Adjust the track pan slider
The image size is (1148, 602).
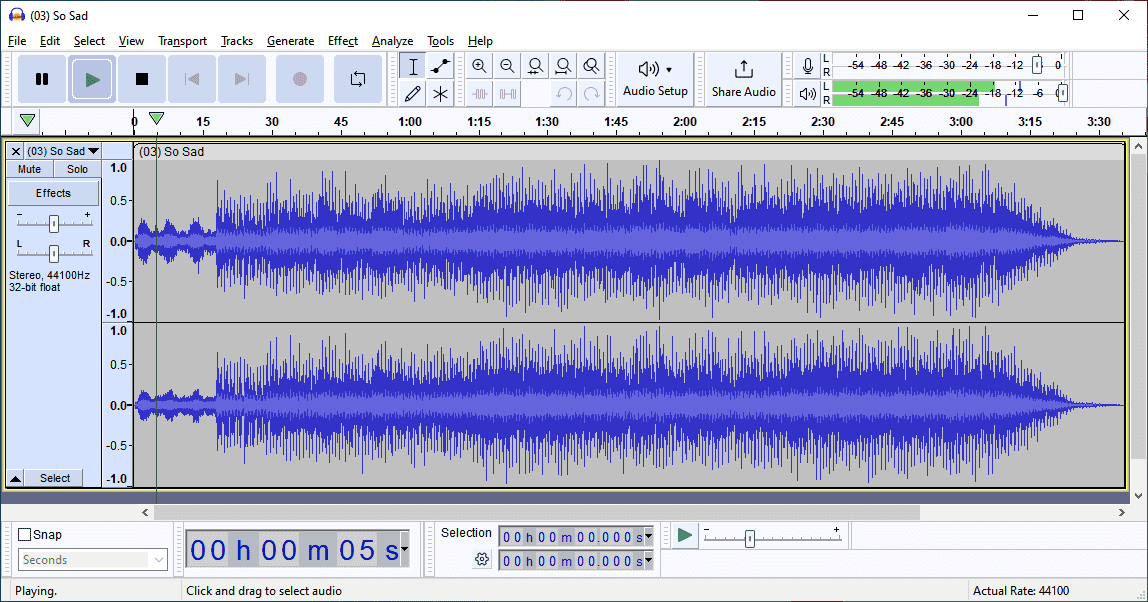pyautogui.click(x=54, y=253)
